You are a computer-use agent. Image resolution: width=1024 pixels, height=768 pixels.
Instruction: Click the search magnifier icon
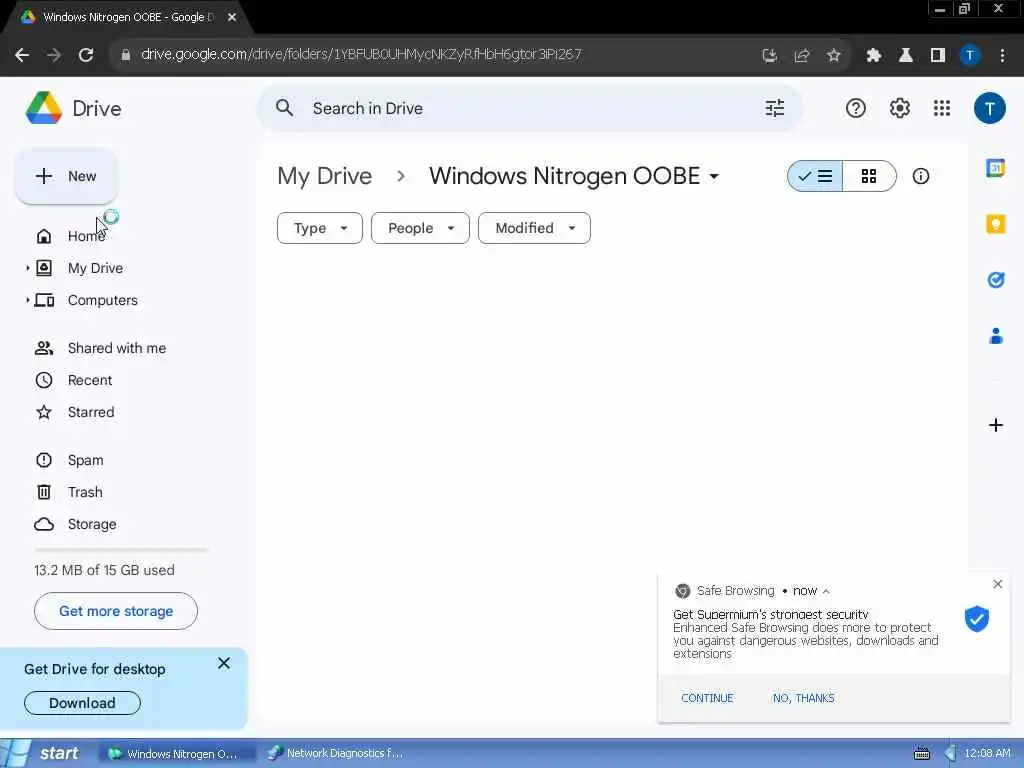(x=284, y=108)
